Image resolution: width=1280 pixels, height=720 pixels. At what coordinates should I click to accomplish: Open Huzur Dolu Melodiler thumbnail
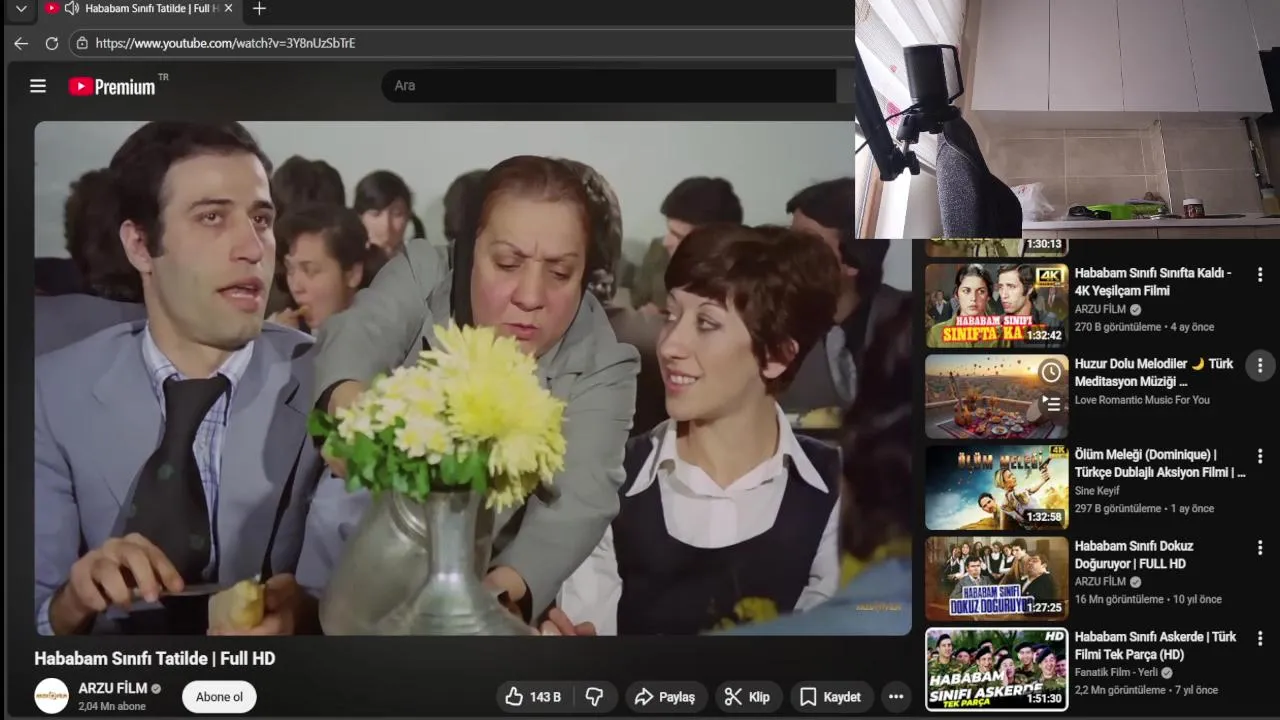[x=997, y=397]
